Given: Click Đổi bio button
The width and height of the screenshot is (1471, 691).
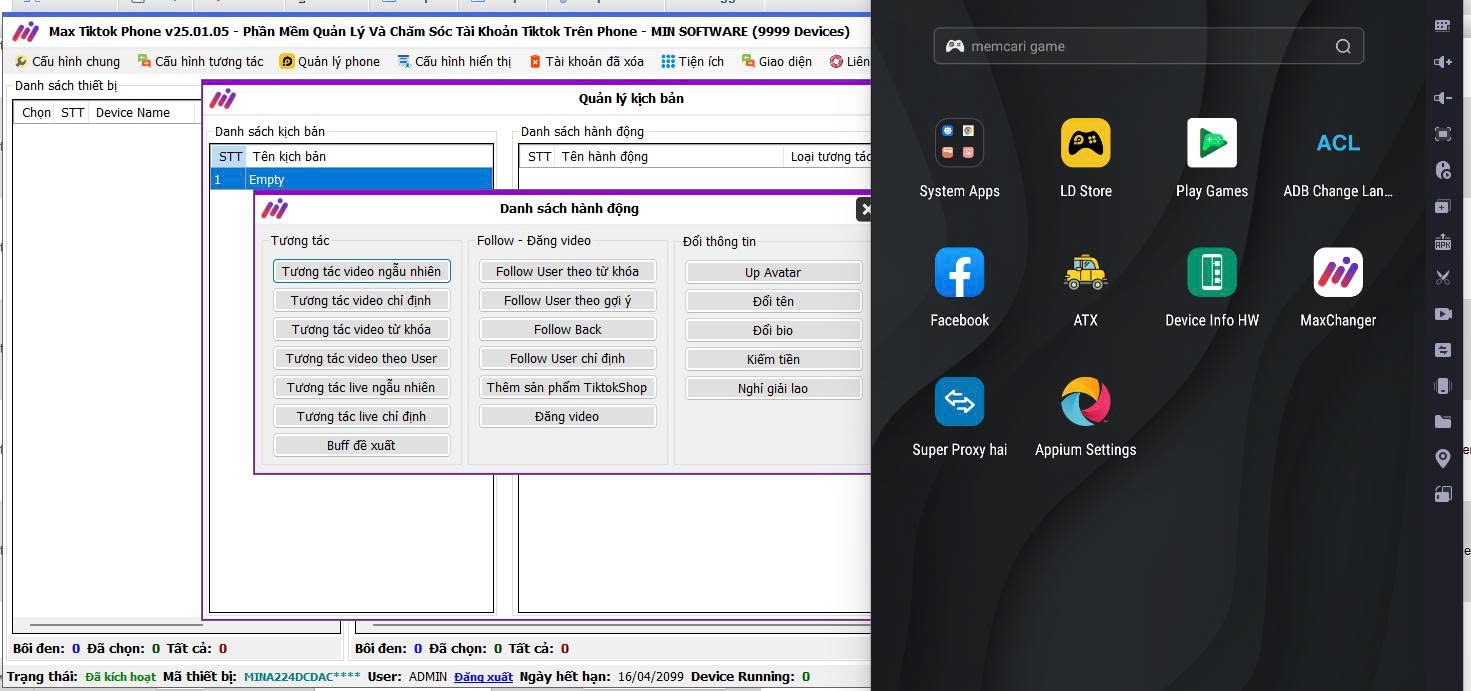Looking at the screenshot, I should click(x=773, y=330).
